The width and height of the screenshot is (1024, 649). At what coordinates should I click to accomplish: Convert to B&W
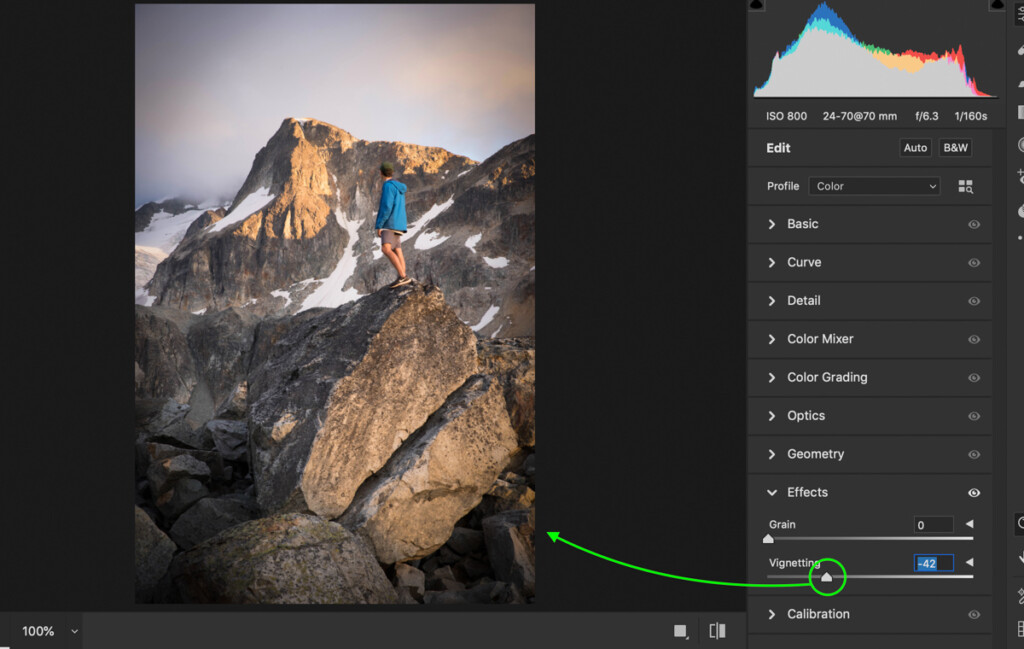tap(955, 148)
